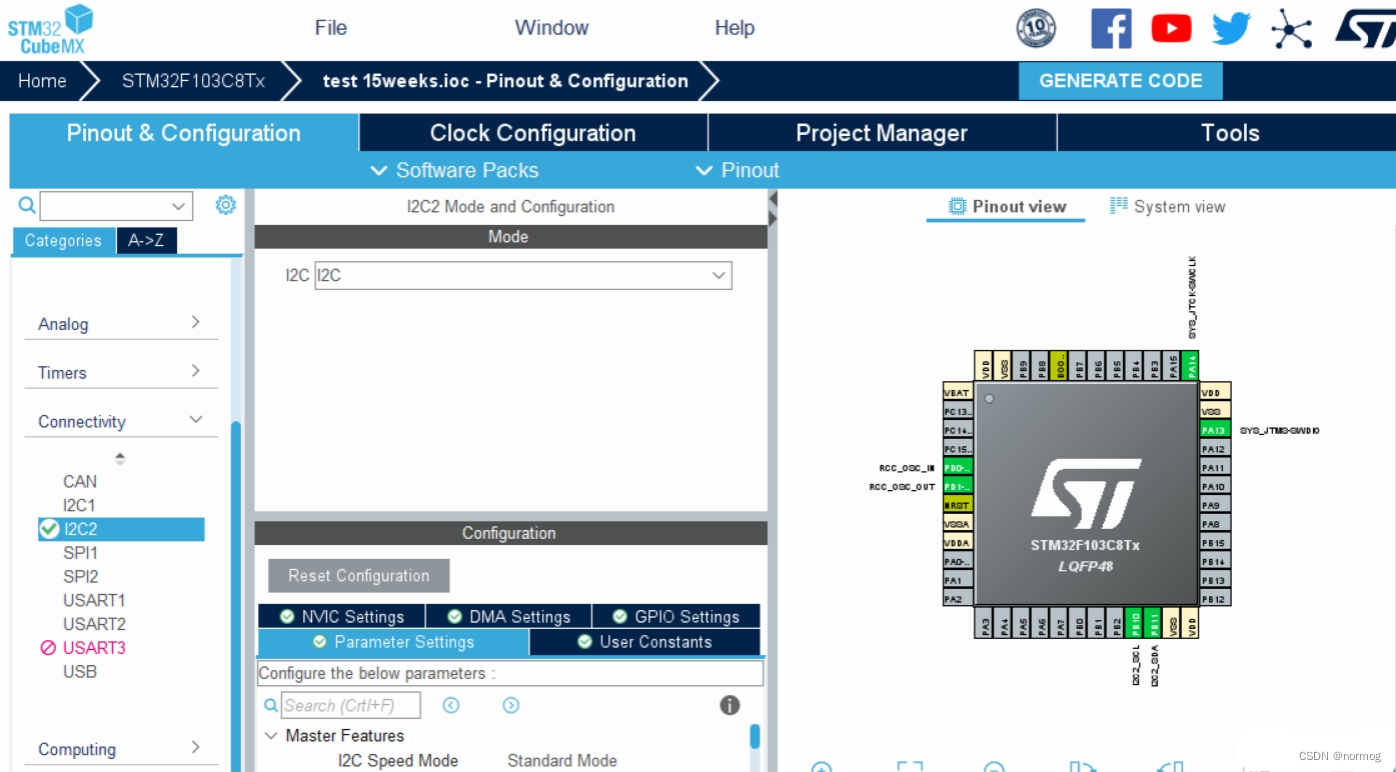Viewport: 1396px width, 772px height.
Task: Expand the Analog category
Action: 121,324
